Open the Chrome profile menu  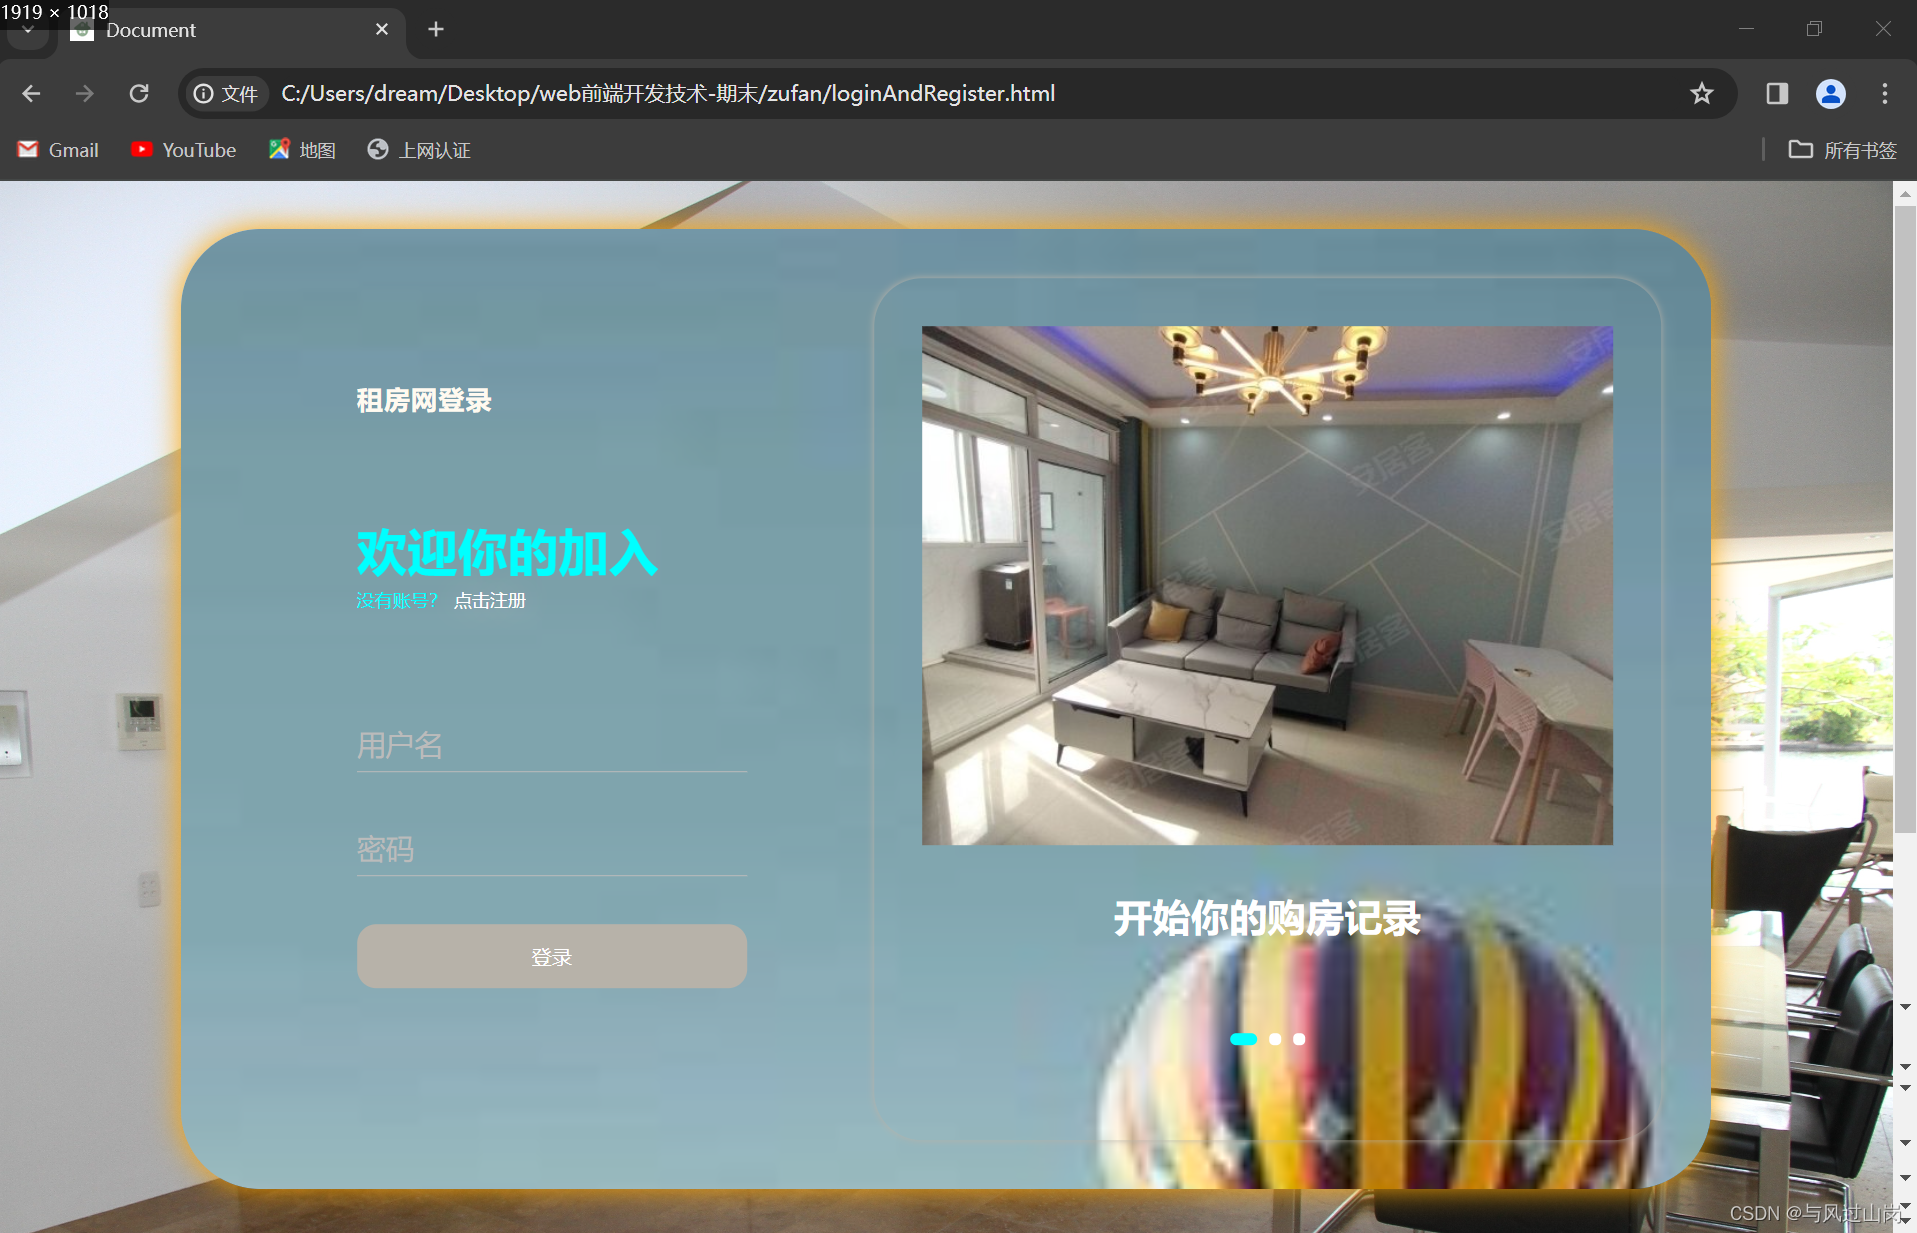point(1830,94)
